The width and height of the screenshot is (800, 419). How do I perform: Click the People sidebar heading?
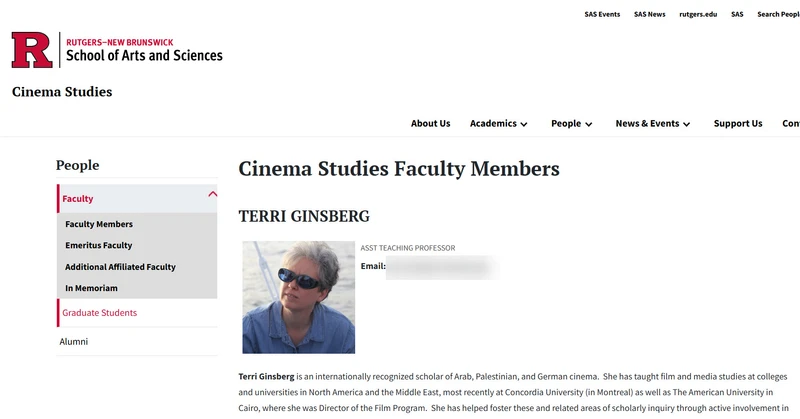click(x=78, y=165)
